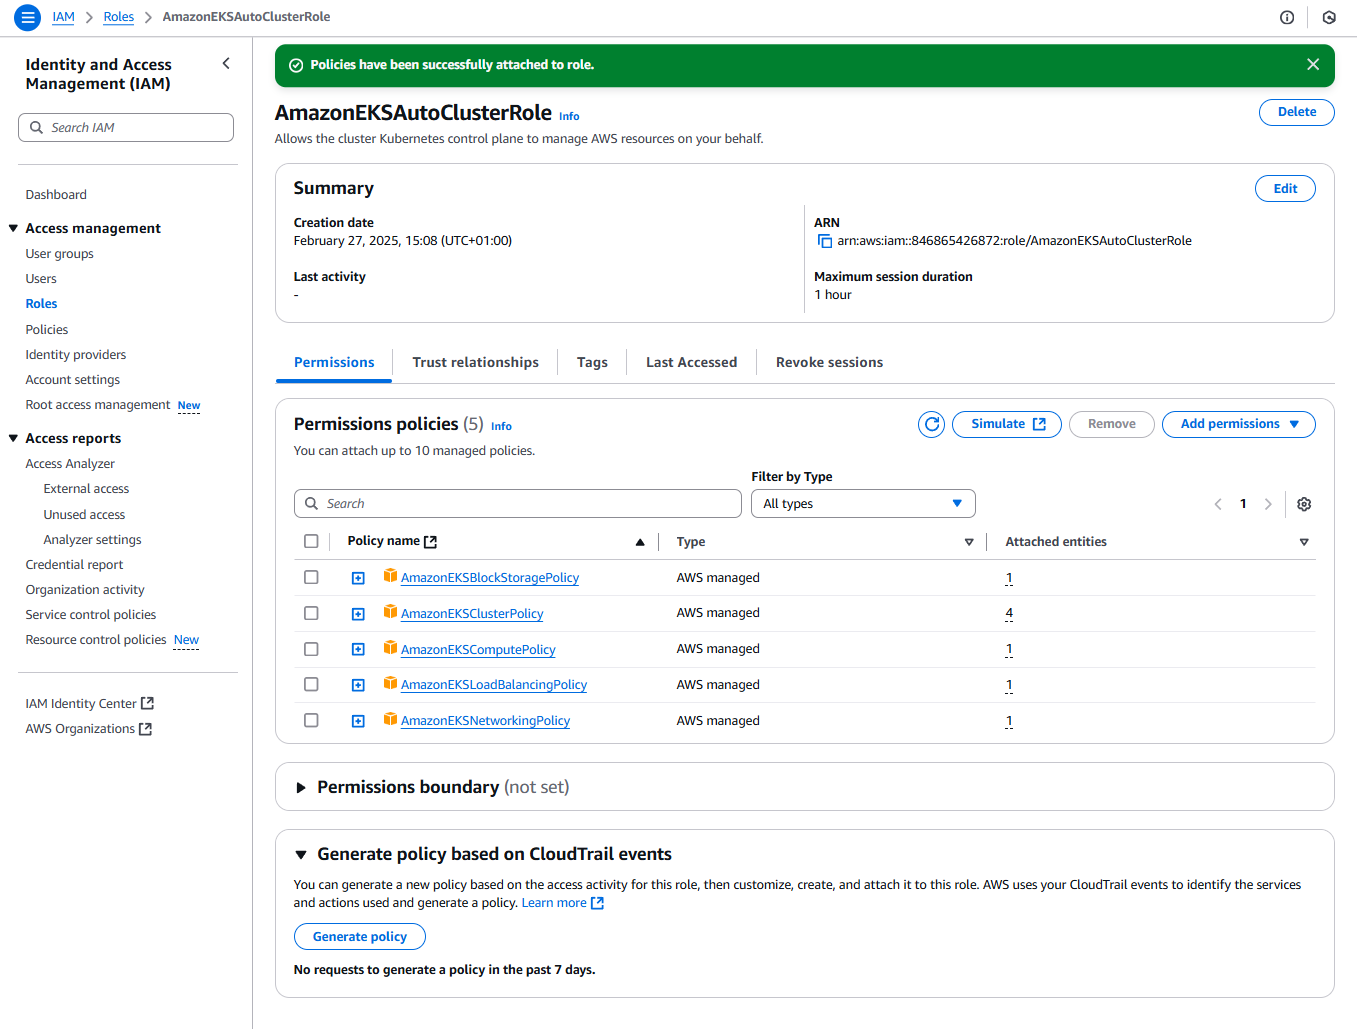Click the AmazonEKSBlockStoragePolicy orange policy icon
Screen dimensions: 1357x1029
click(390, 576)
